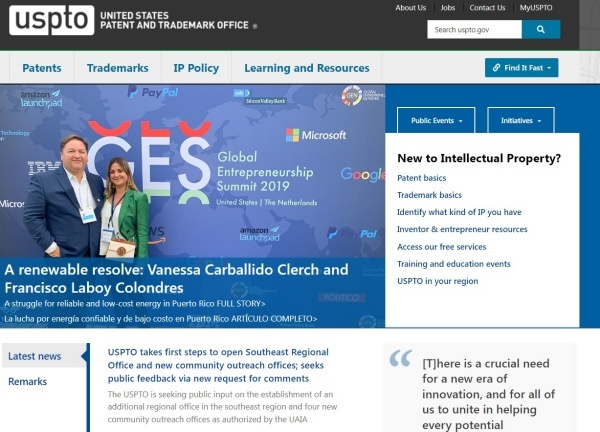Click the hero photo of the two people
600x432 pixels.
point(192,171)
